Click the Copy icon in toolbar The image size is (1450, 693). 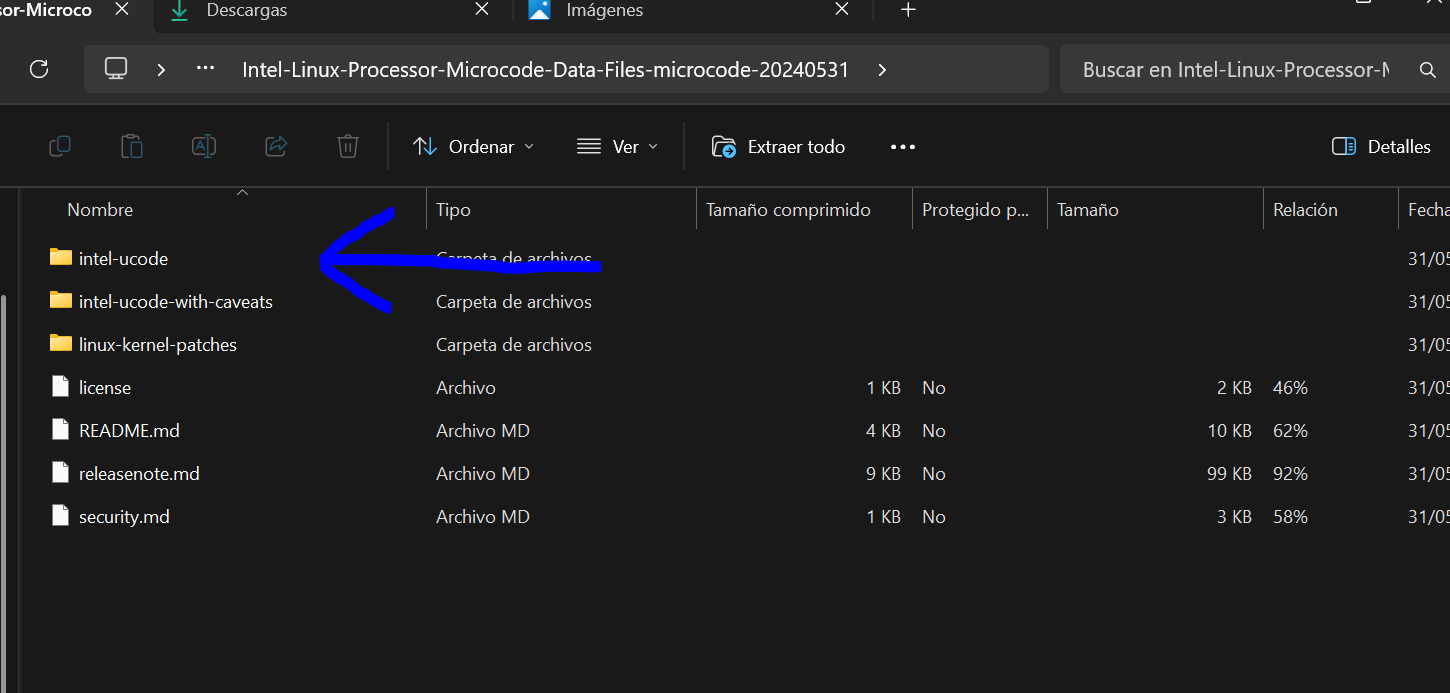pyautogui.click(x=60, y=146)
